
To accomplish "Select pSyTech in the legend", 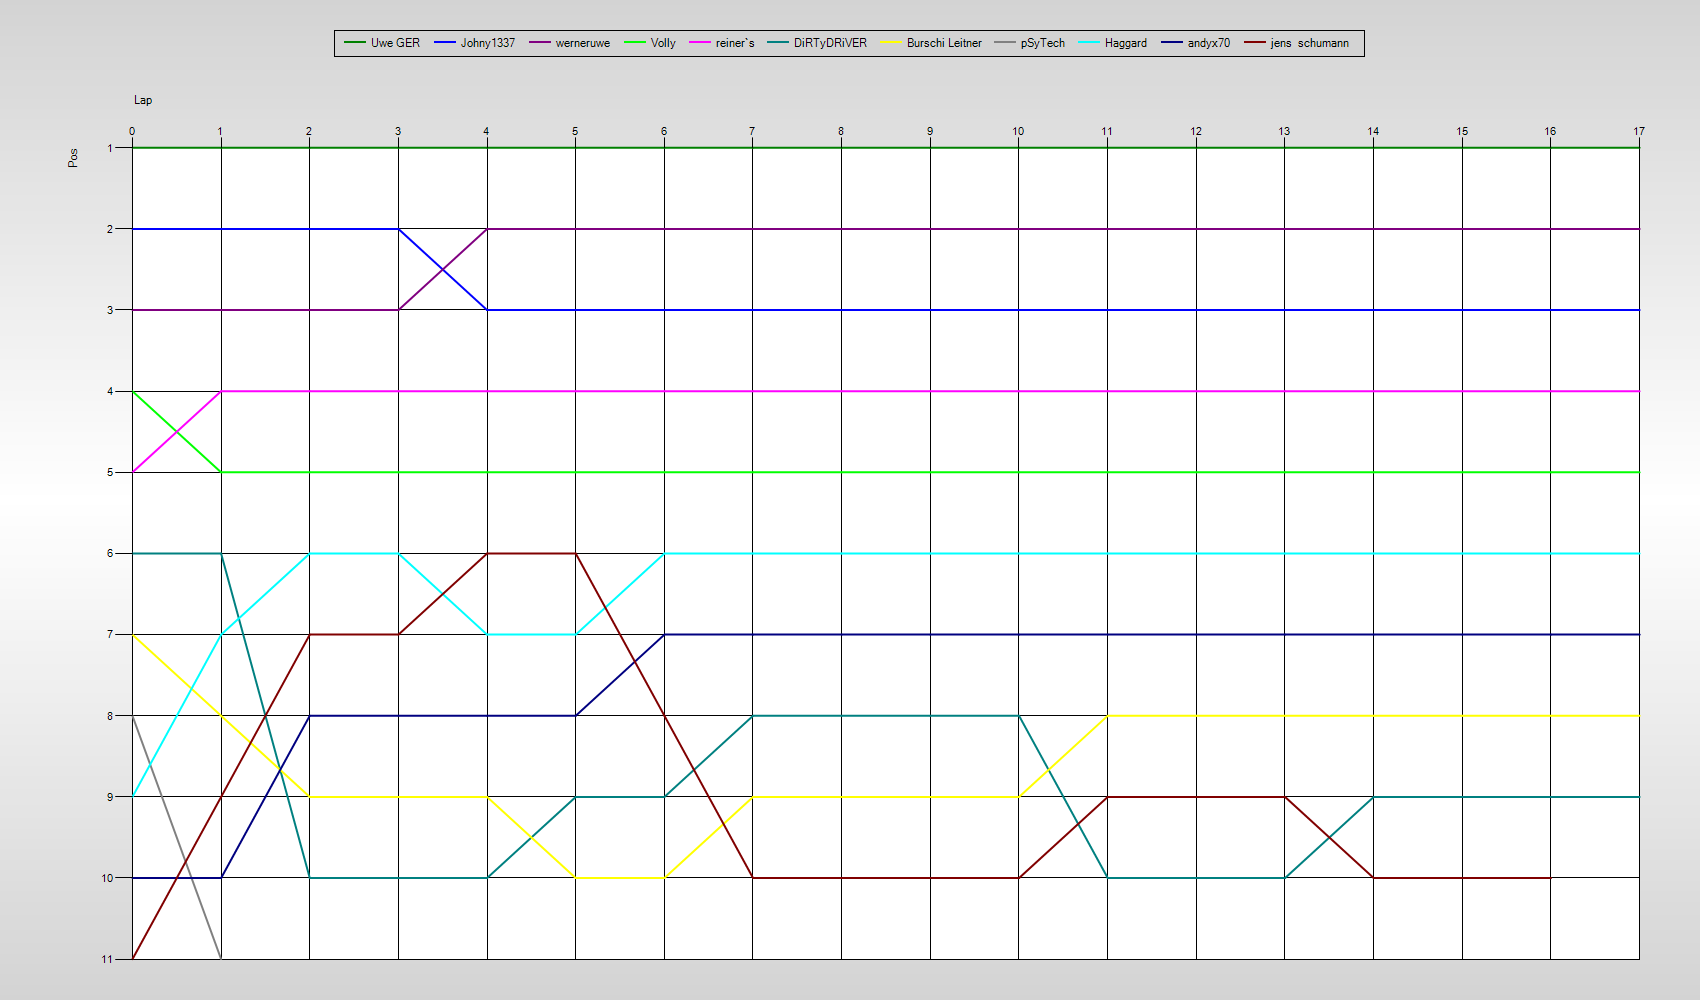I will [x=1042, y=43].
